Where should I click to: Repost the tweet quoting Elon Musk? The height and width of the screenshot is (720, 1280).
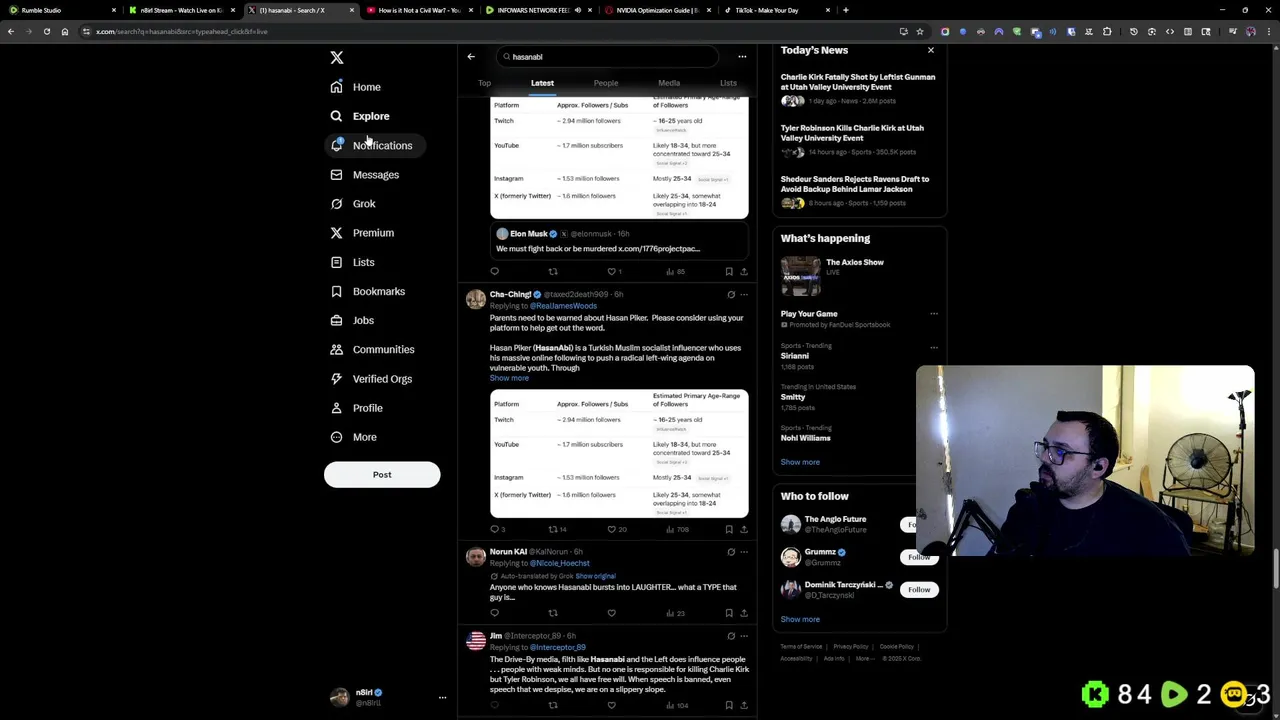[553, 271]
